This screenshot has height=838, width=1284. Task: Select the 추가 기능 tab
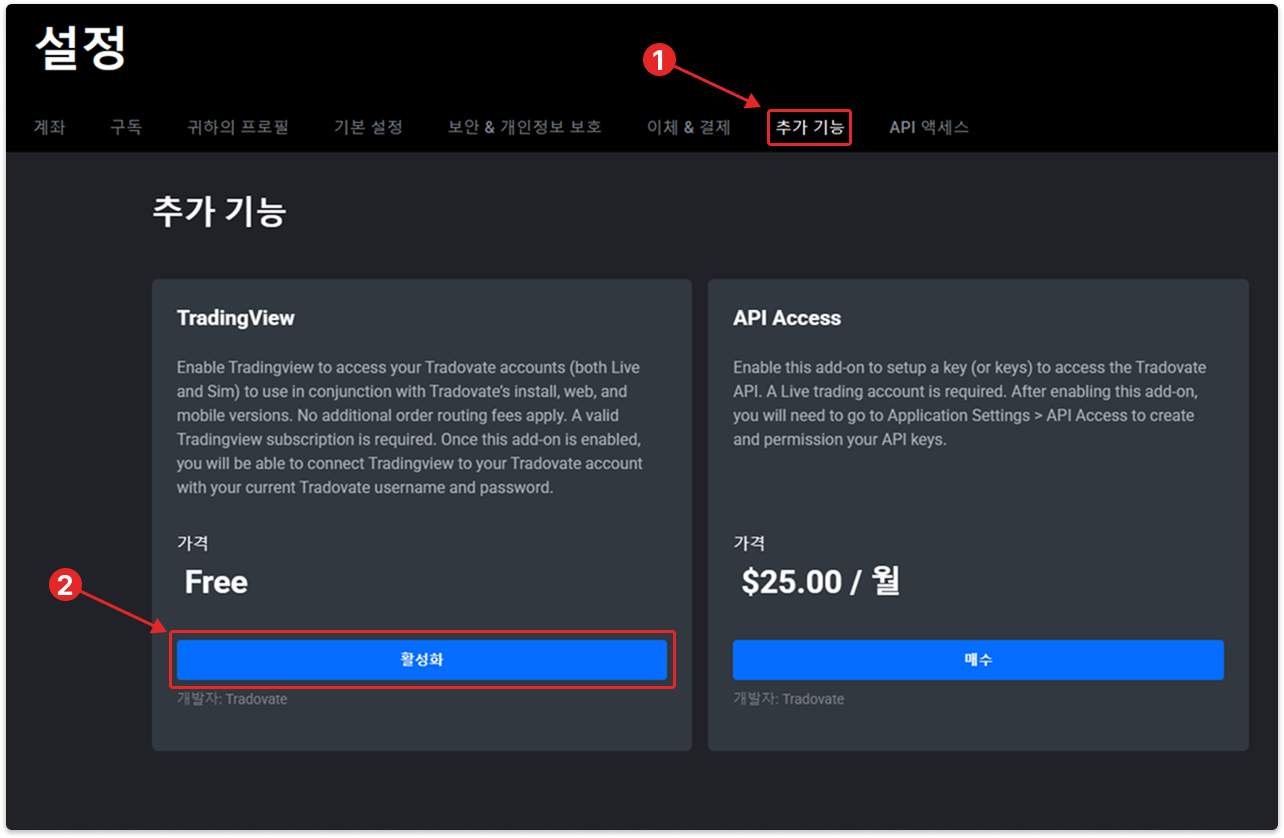click(810, 127)
